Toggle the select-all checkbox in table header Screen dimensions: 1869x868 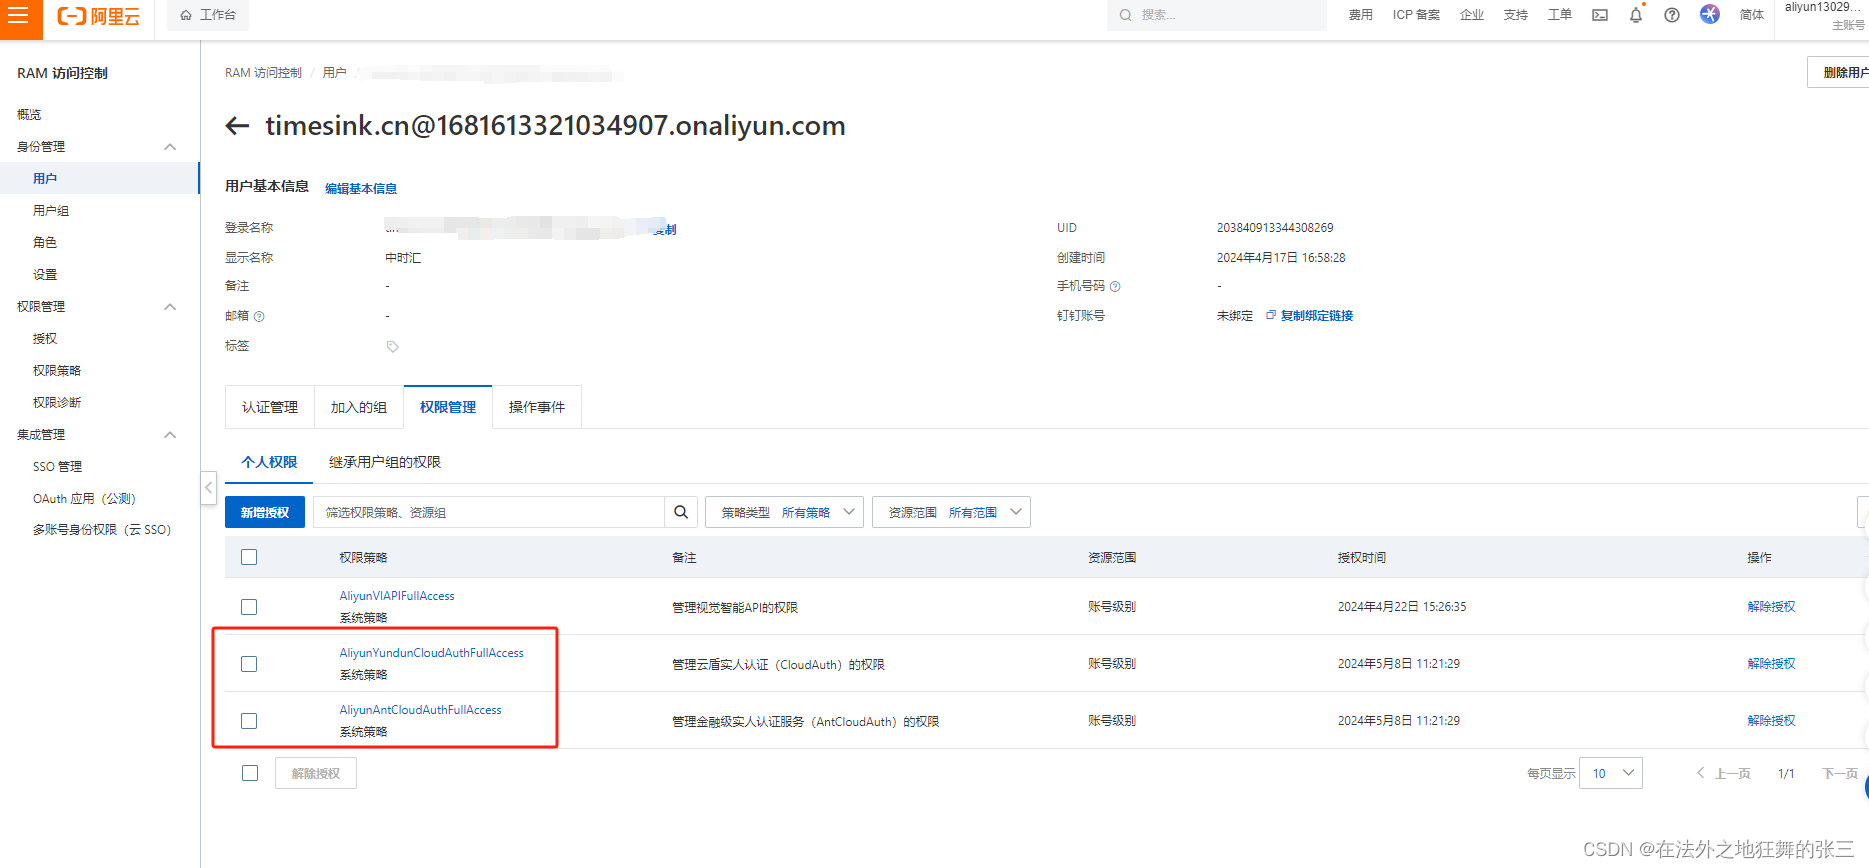(x=249, y=557)
